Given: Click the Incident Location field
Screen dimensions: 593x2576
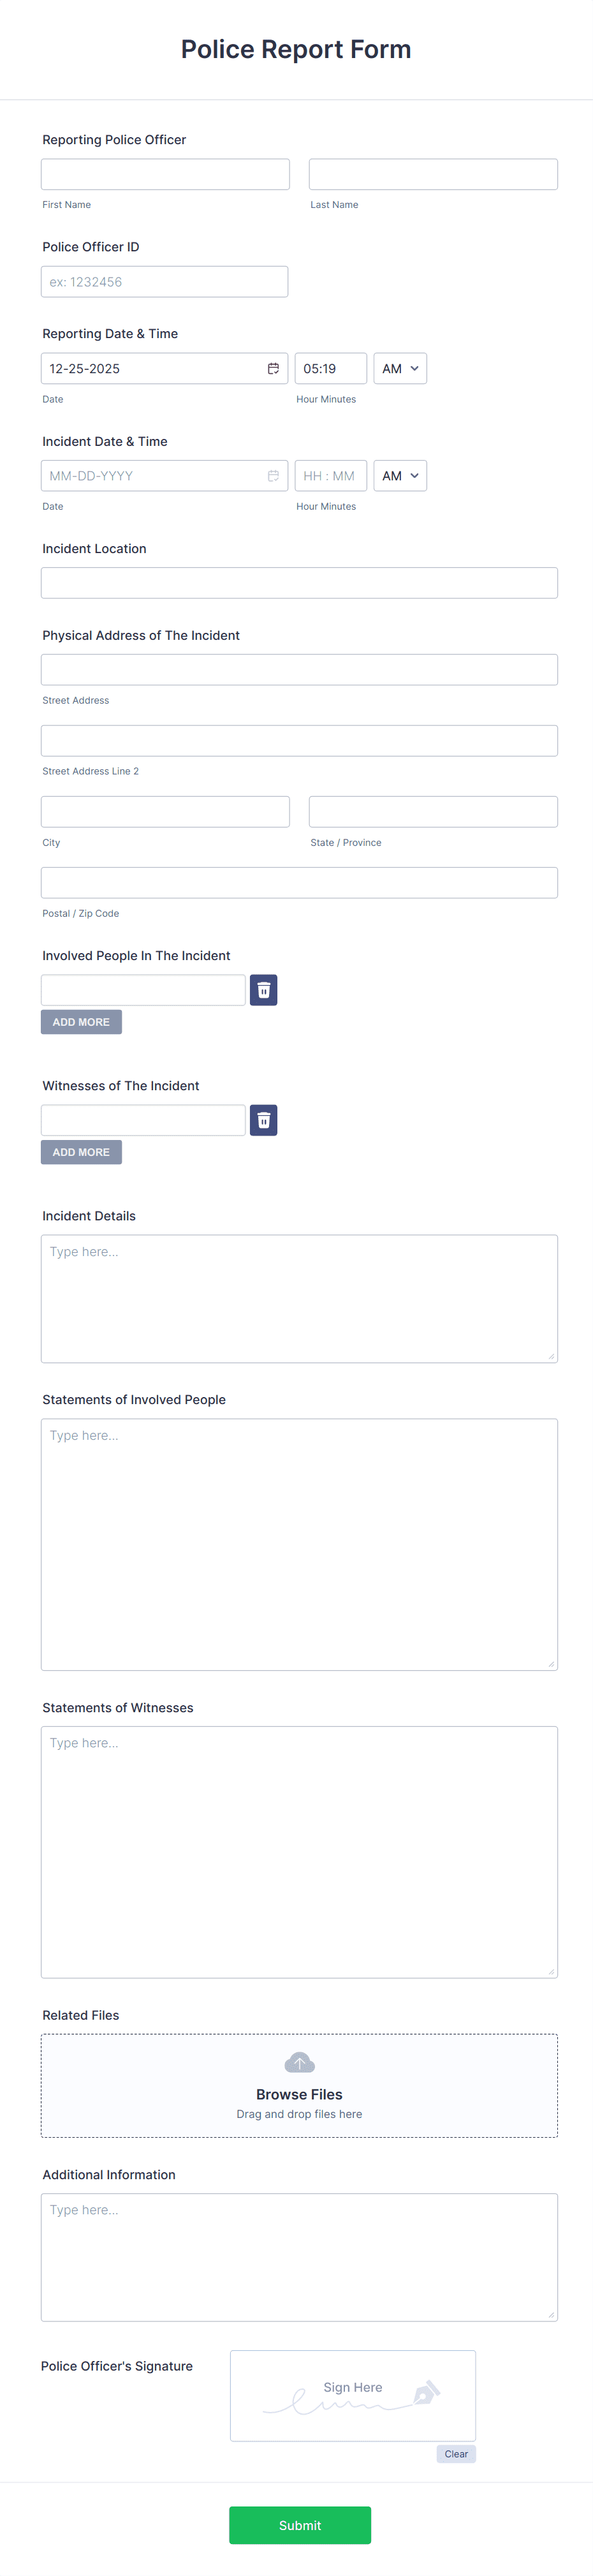Looking at the screenshot, I should 298,582.
